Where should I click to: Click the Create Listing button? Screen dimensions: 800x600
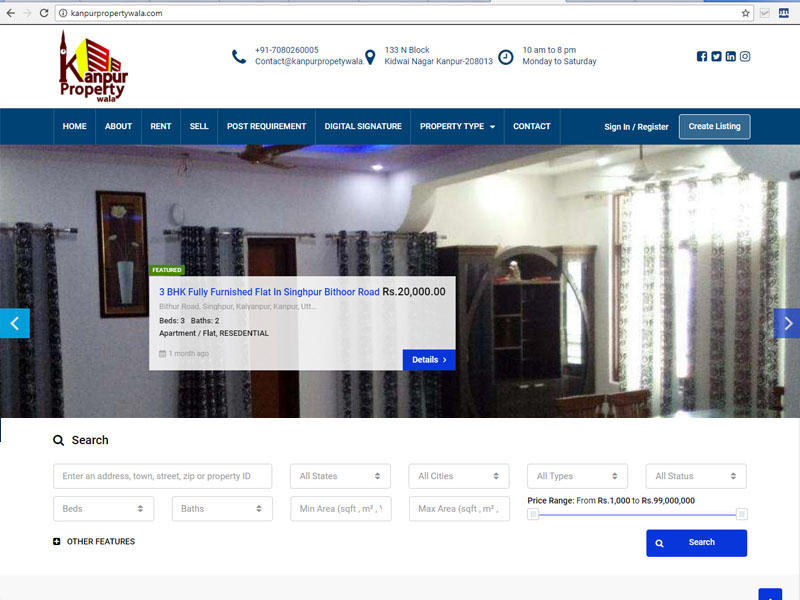pyautogui.click(x=714, y=127)
